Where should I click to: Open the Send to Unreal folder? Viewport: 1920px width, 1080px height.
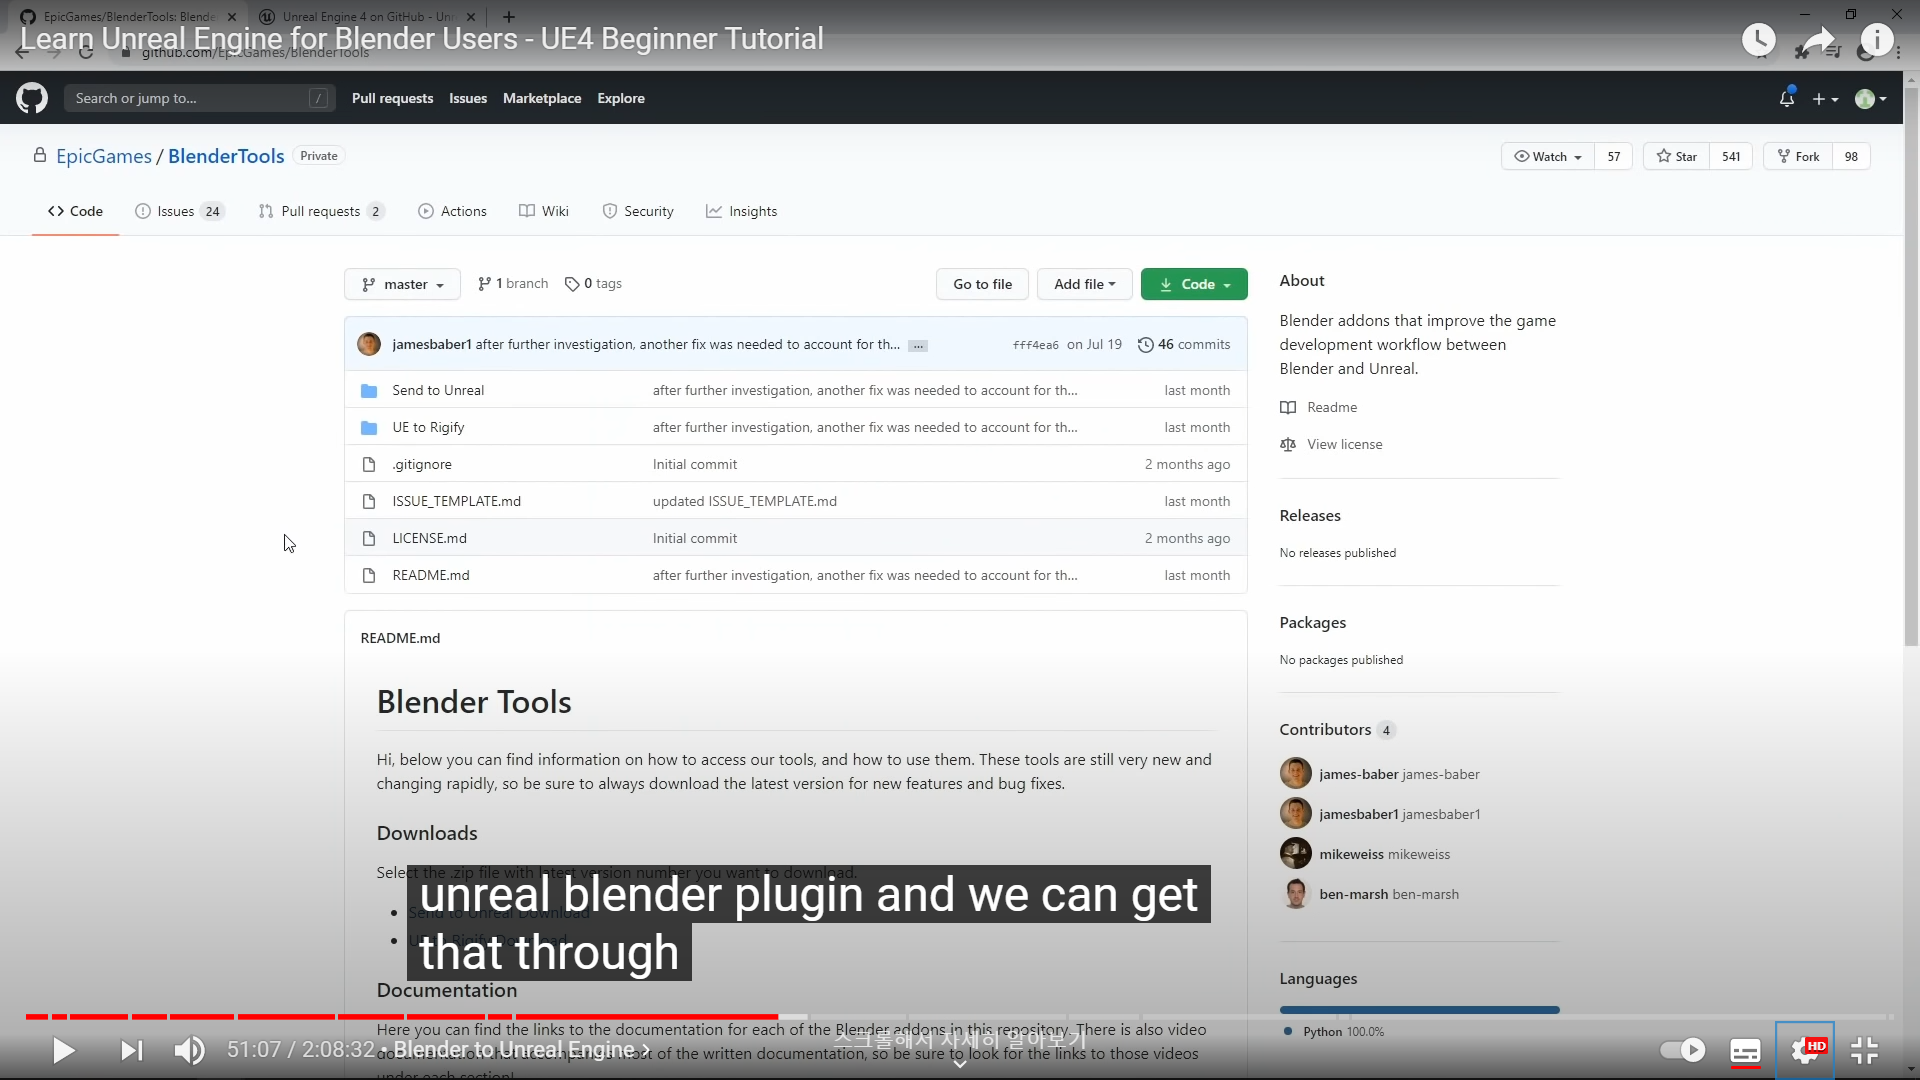click(x=438, y=390)
